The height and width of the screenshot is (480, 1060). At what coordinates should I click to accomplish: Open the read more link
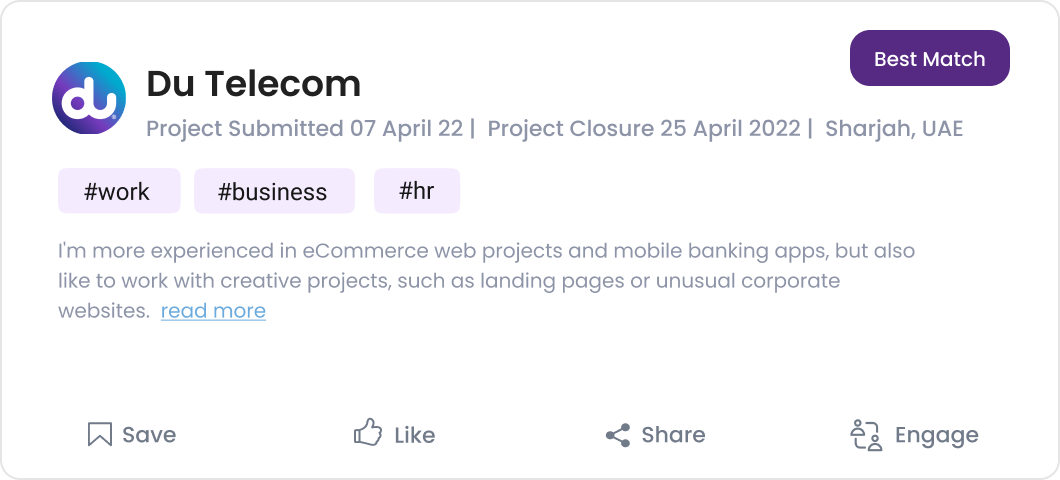[x=213, y=311]
